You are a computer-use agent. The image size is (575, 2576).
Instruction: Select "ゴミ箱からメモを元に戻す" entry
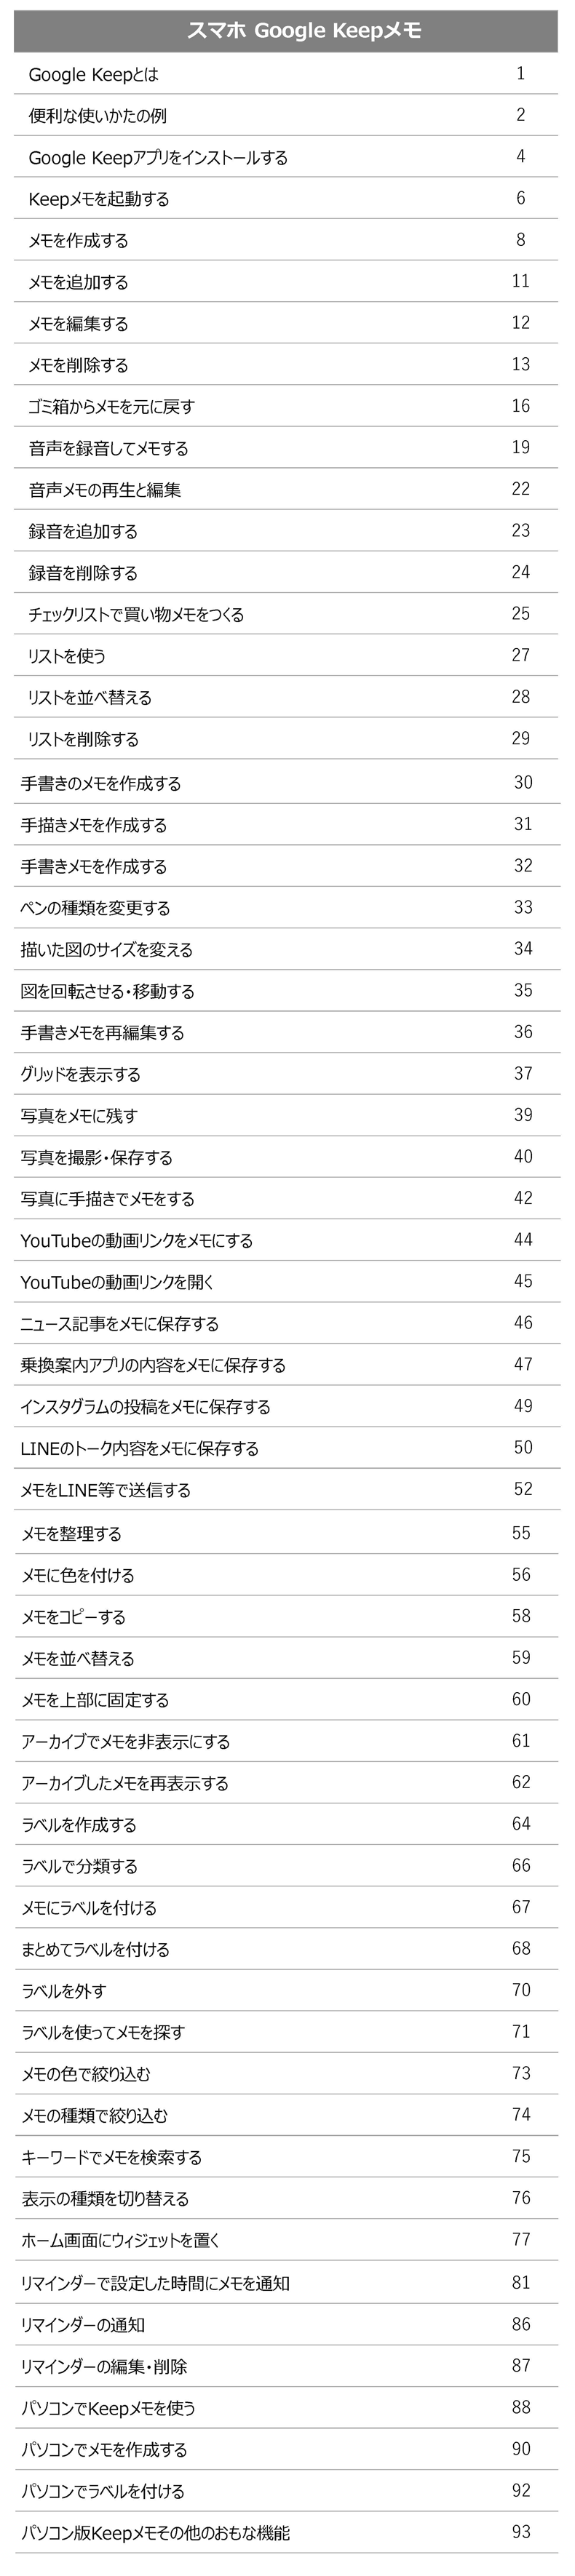(x=112, y=407)
